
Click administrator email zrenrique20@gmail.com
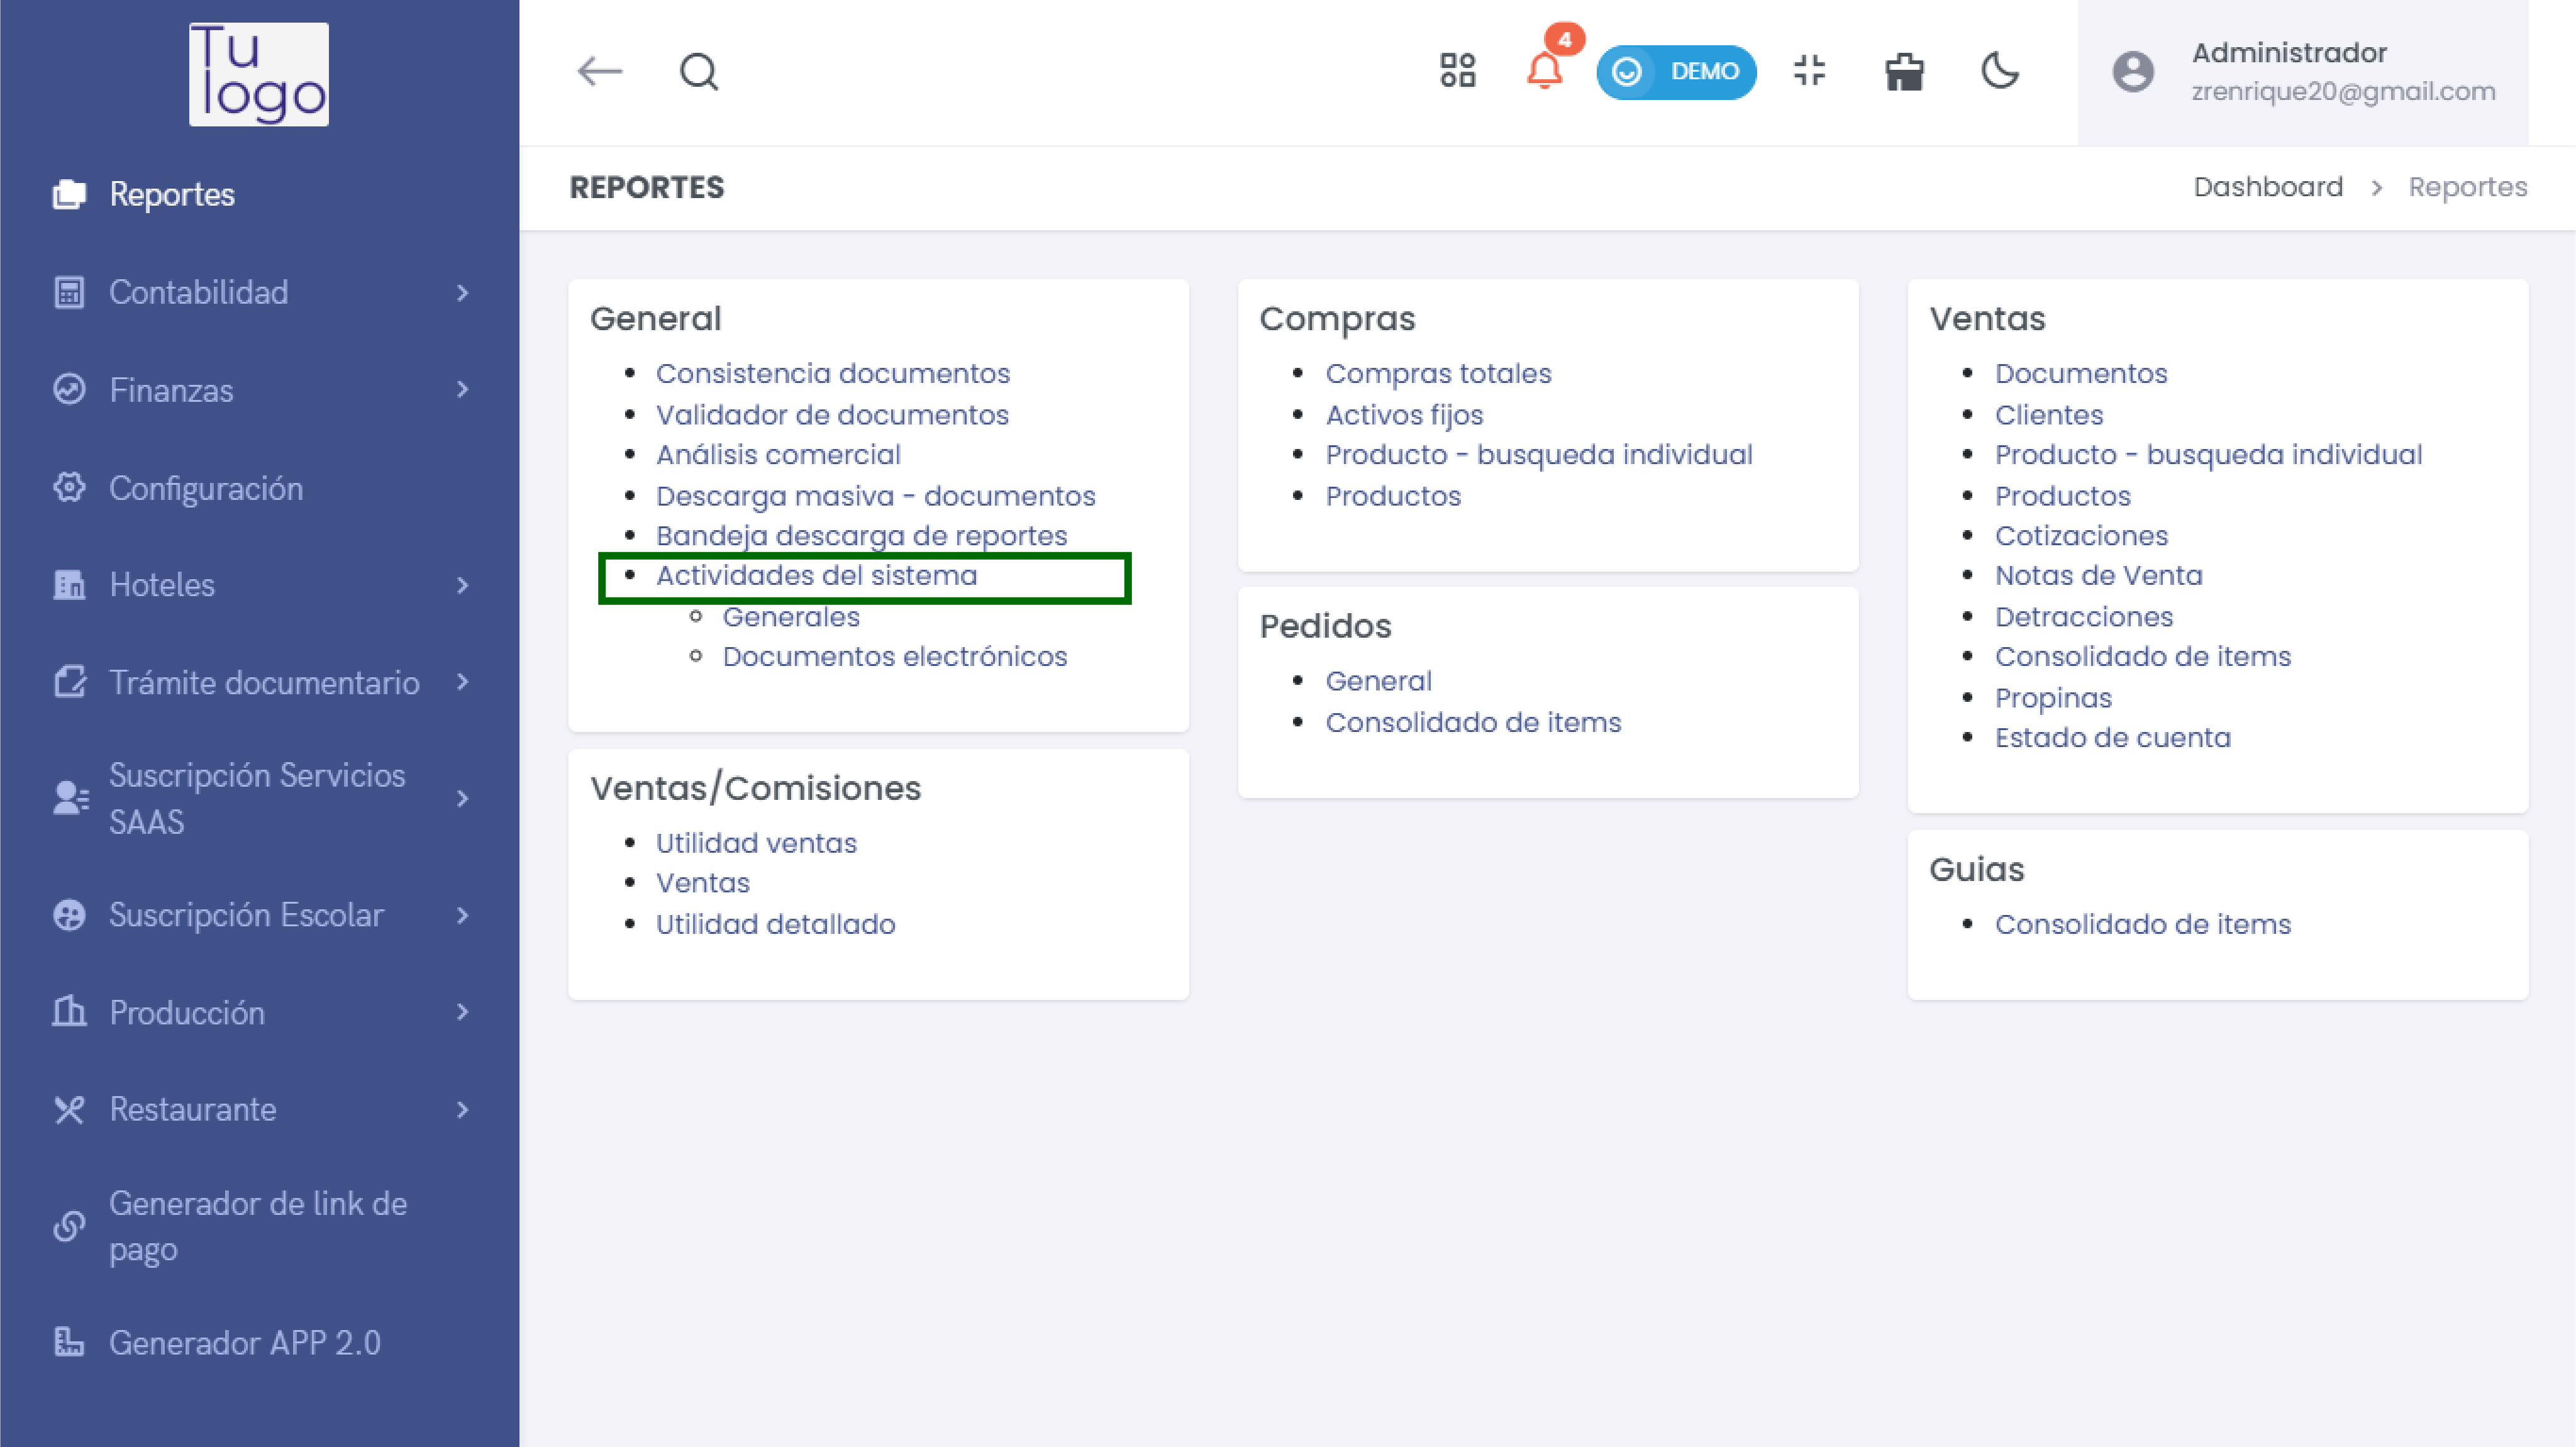pos(2343,91)
